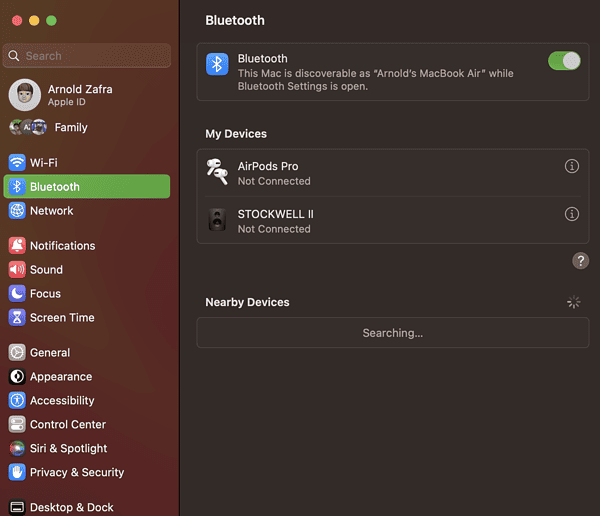Screen dimensions: 600x516
Task: Open info for AirPods Pro
Action: (x=572, y=166)
